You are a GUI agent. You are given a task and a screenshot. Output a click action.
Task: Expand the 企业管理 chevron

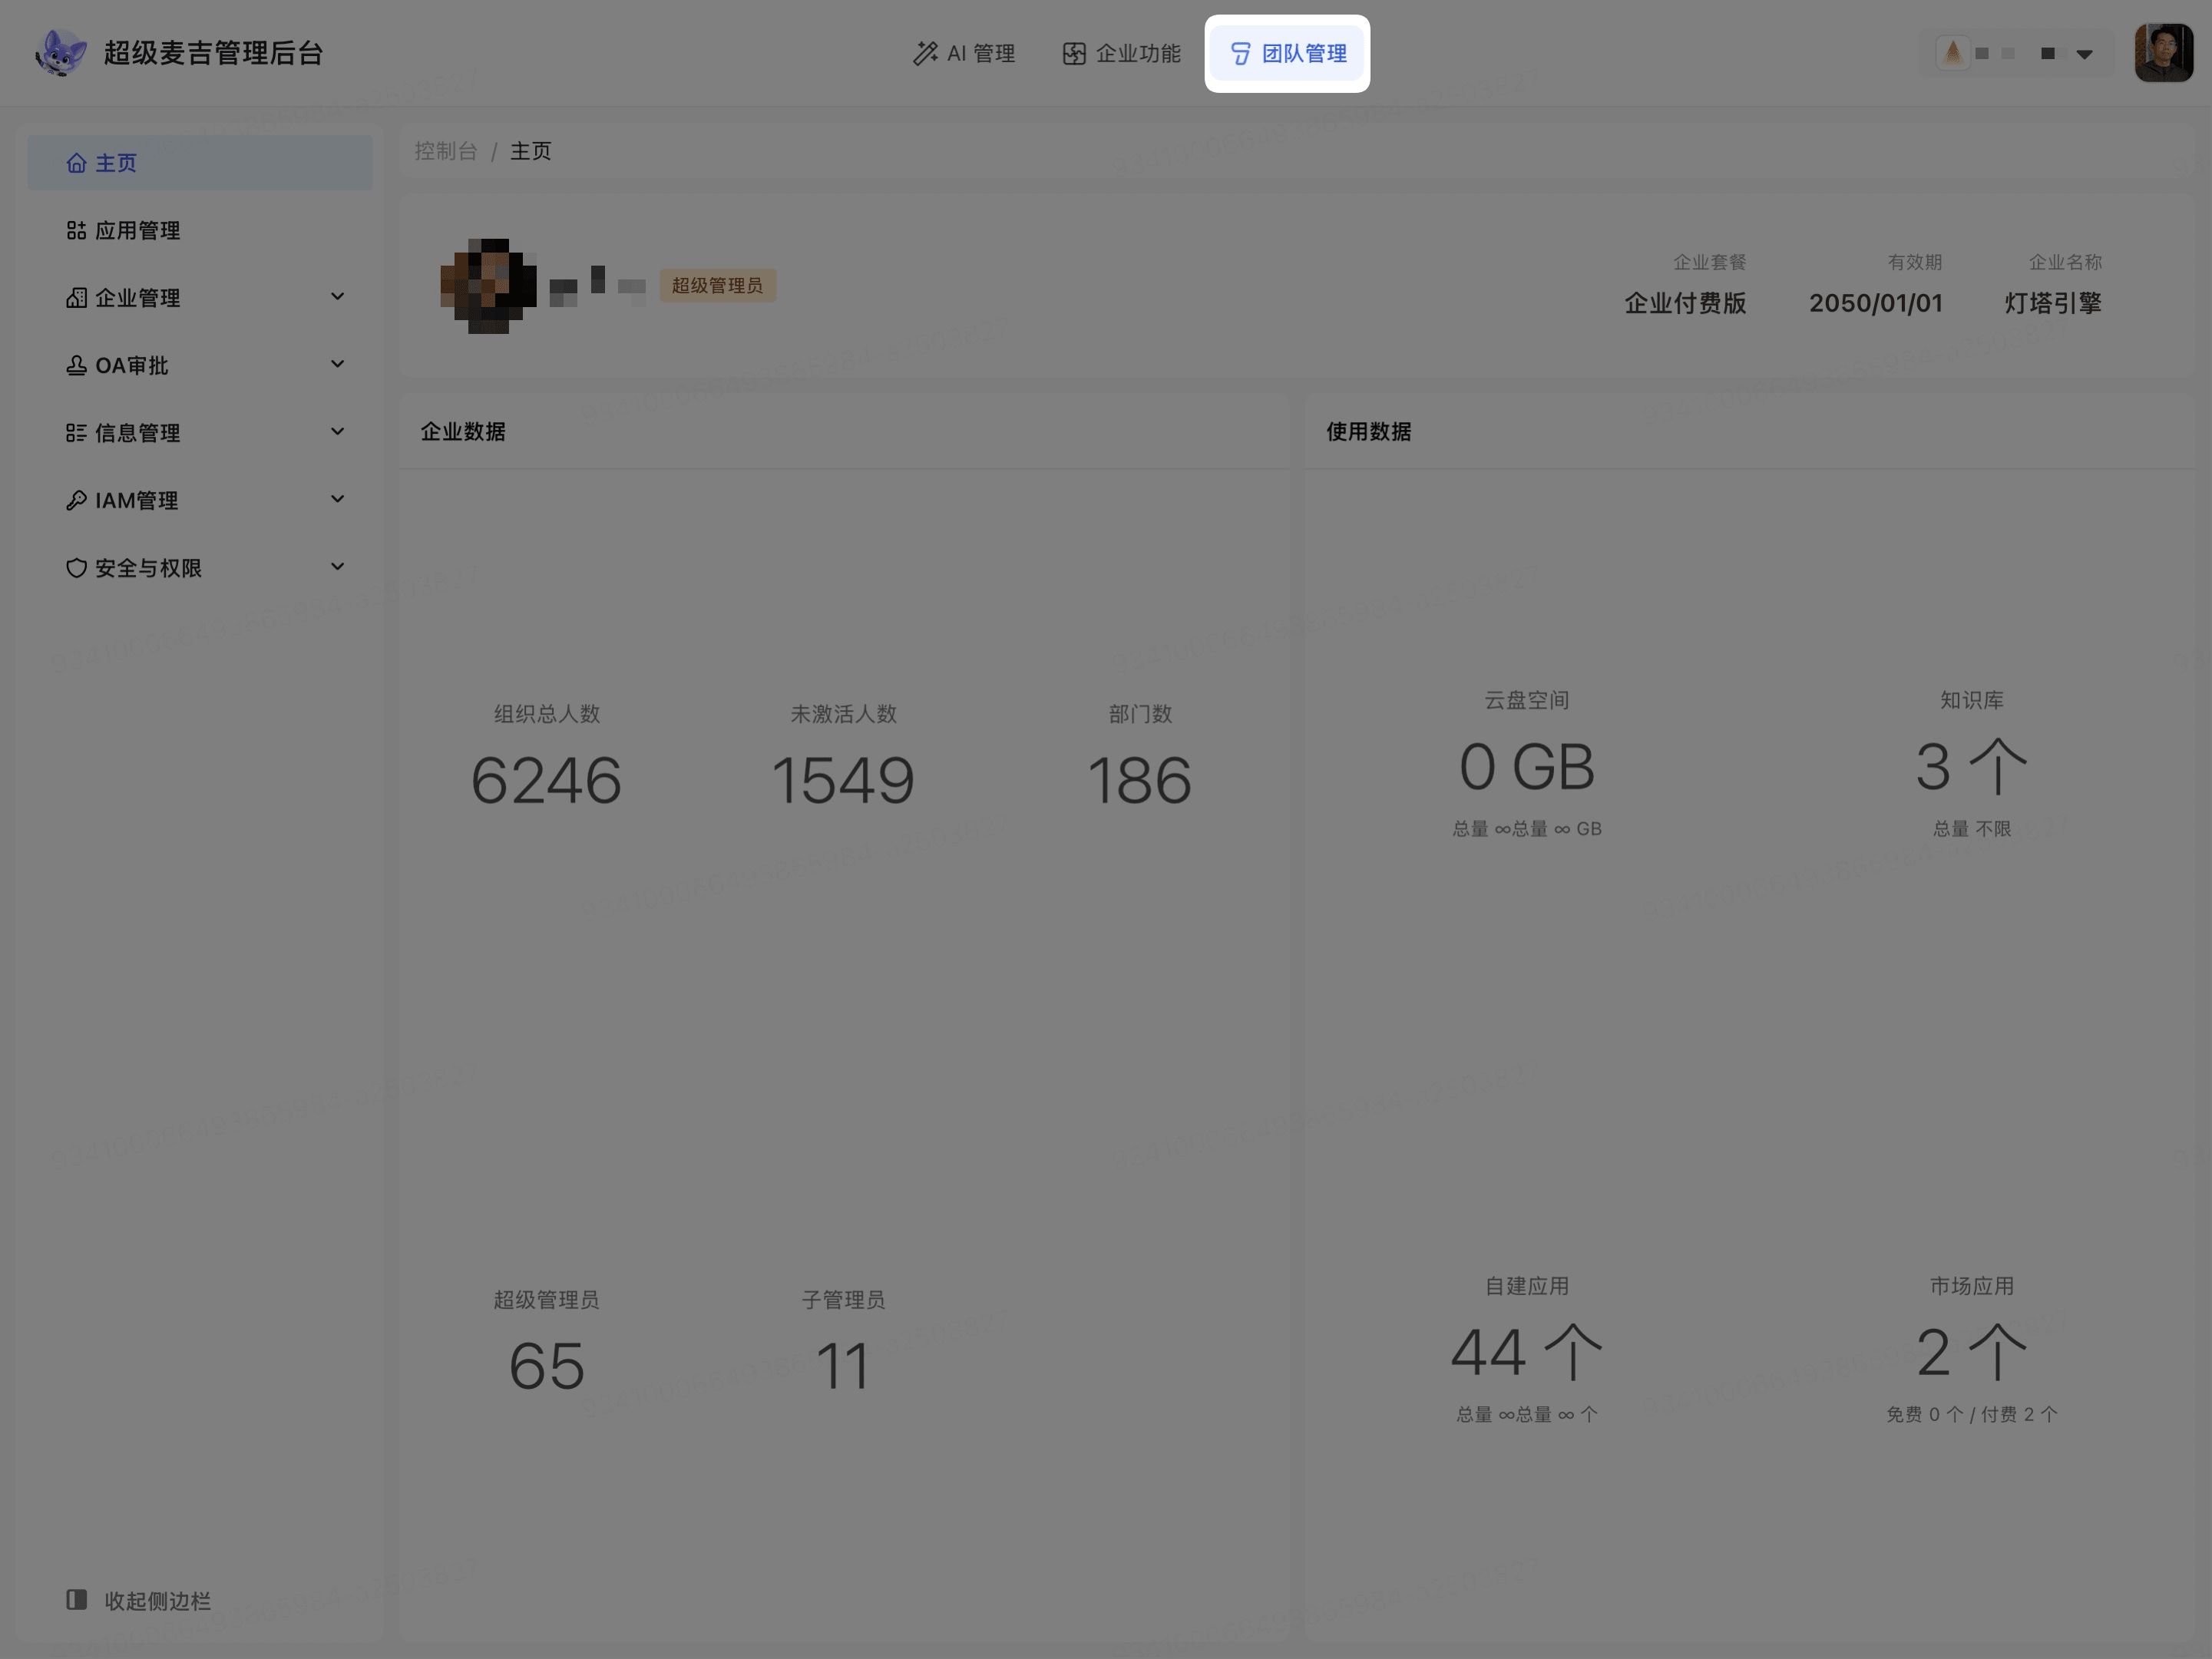[x=337, y=297]
